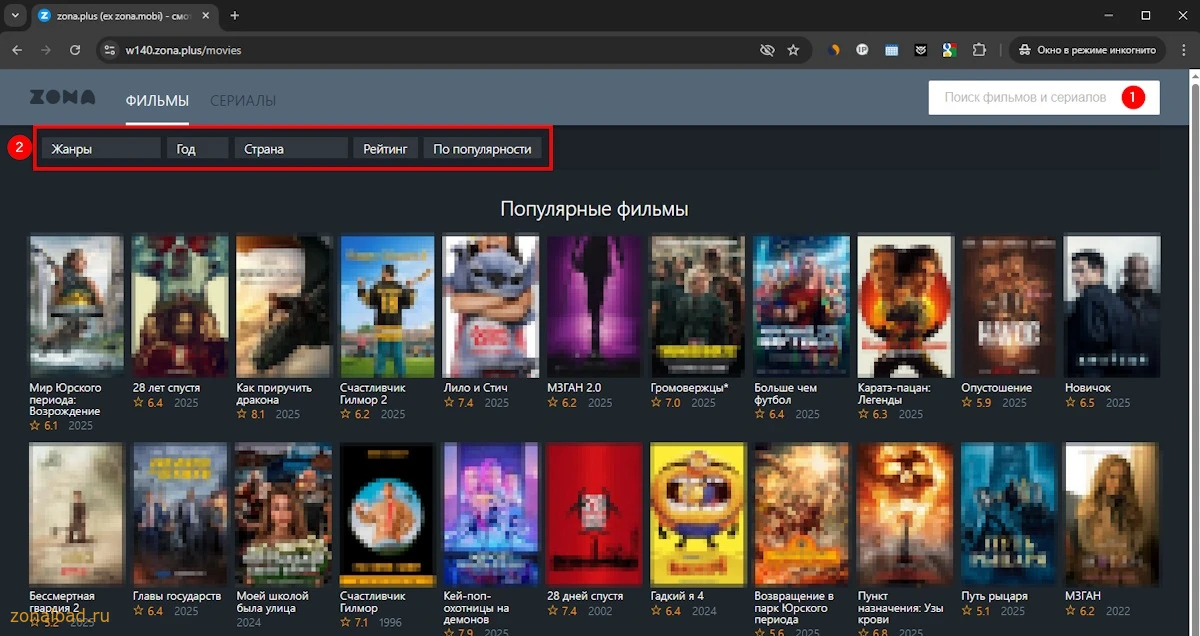Open the Extensions puzzle icon
Viewport: 1200px width, 636px height.
pyautogui.click(x=980, y=50)
